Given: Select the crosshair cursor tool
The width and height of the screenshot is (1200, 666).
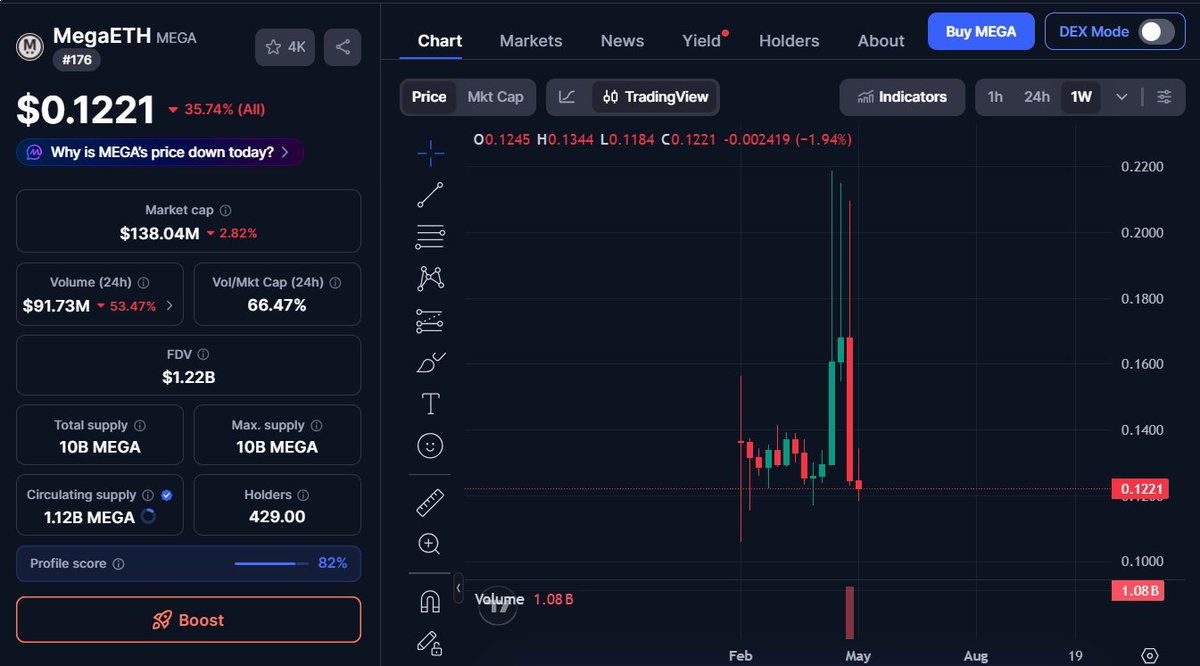Looking at the screenshot, I should (430, 153).
